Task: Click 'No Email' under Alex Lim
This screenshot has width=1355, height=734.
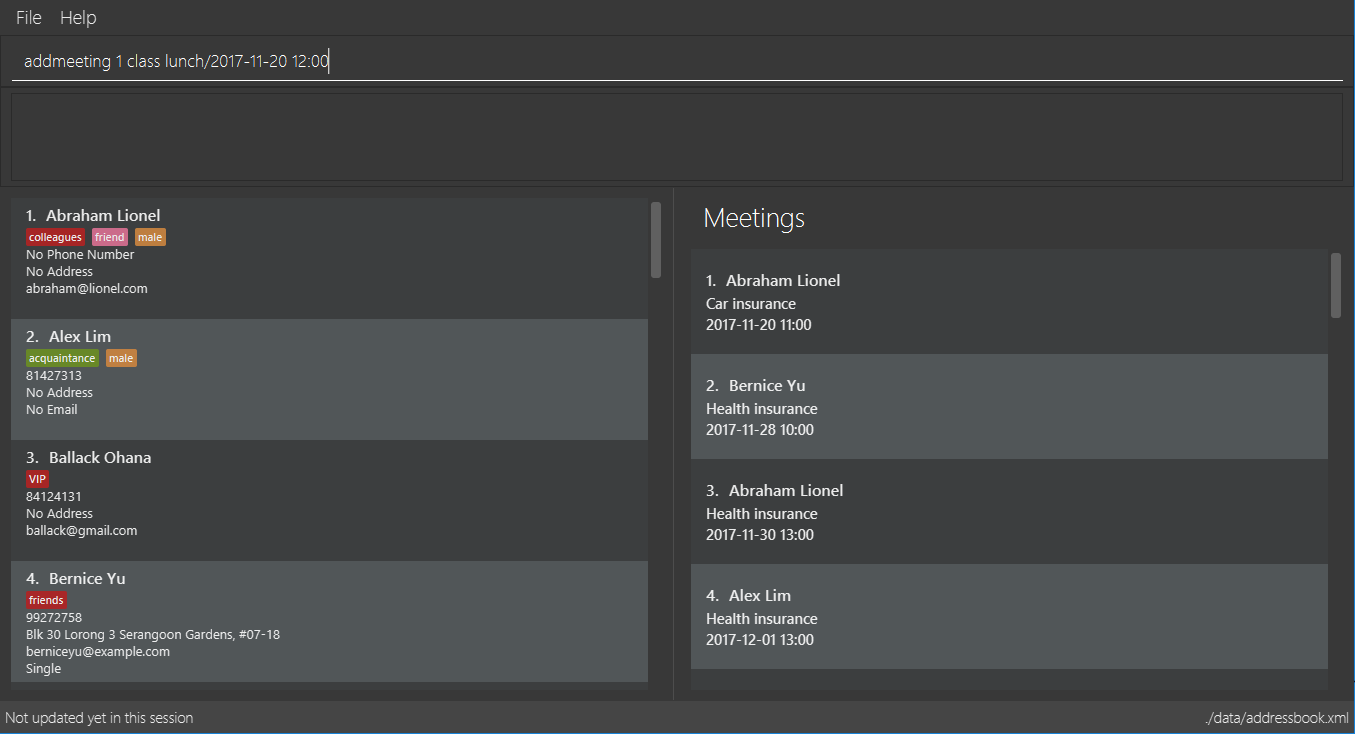Action: pyautogui.click(x=51, y=410)
